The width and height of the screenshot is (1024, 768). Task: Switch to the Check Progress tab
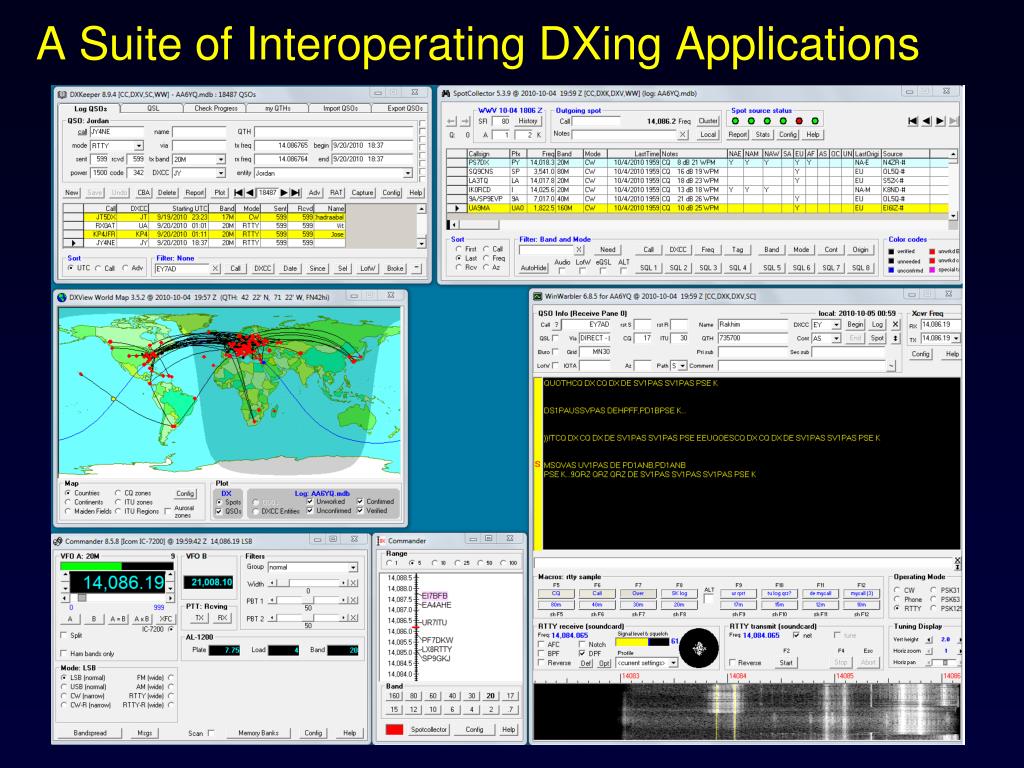coord(216,108)
